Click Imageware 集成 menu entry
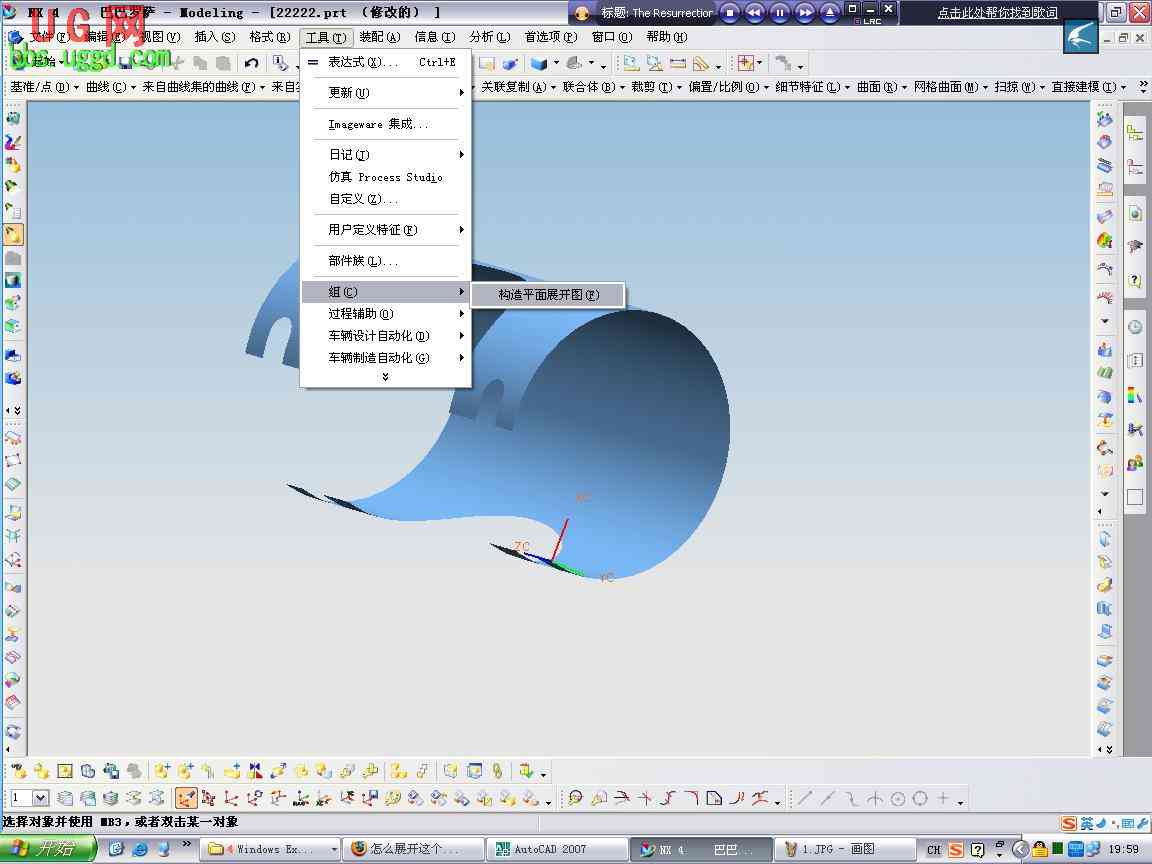This screenshot has height=864, width=1152. pos(386,124)
